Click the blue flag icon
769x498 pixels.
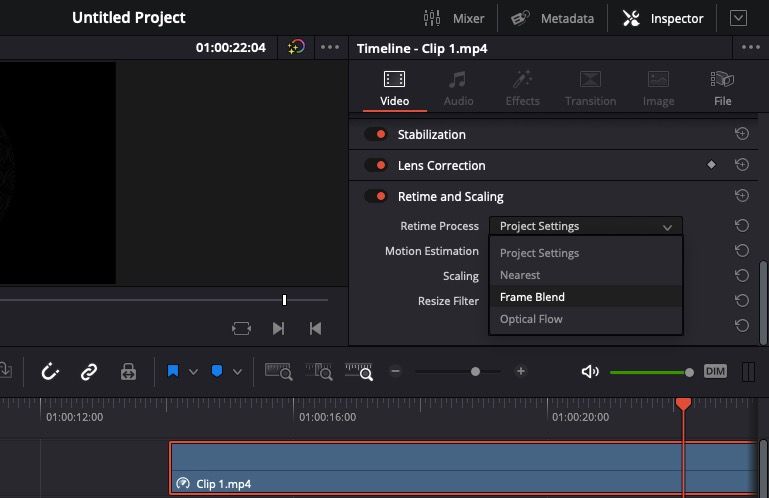pyautogui.click(x=173, y=372)
